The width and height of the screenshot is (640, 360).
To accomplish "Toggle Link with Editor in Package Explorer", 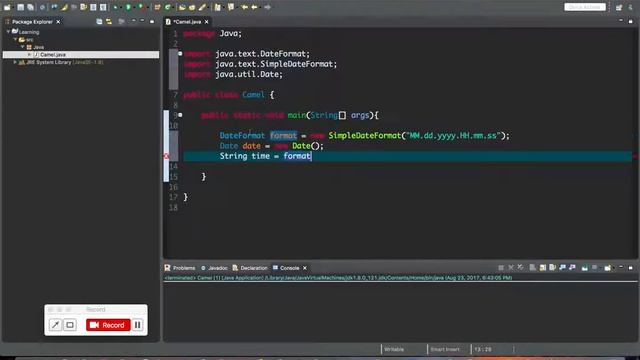I will [109, 21].
